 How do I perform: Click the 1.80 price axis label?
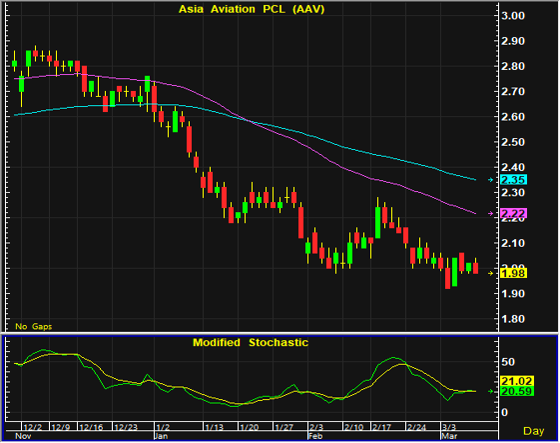513,319
